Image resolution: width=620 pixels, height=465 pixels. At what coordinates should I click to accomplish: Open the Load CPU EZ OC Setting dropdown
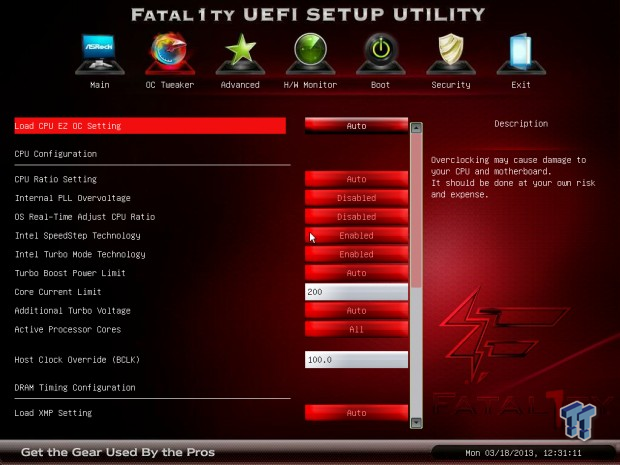point(356,126)
